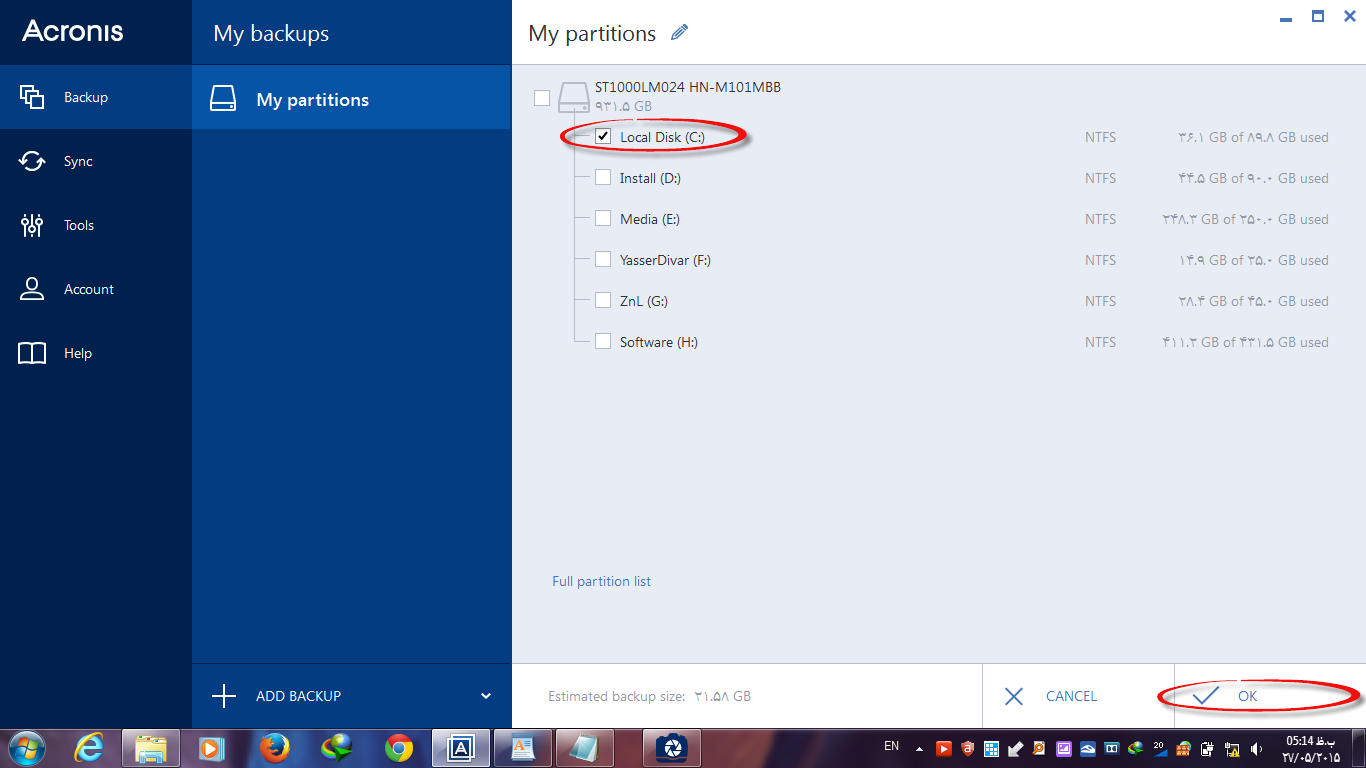The width and height of the screenshot is (1366, 768).
Task: Click the Acronis logo
Action: click(x=73, y=31)
